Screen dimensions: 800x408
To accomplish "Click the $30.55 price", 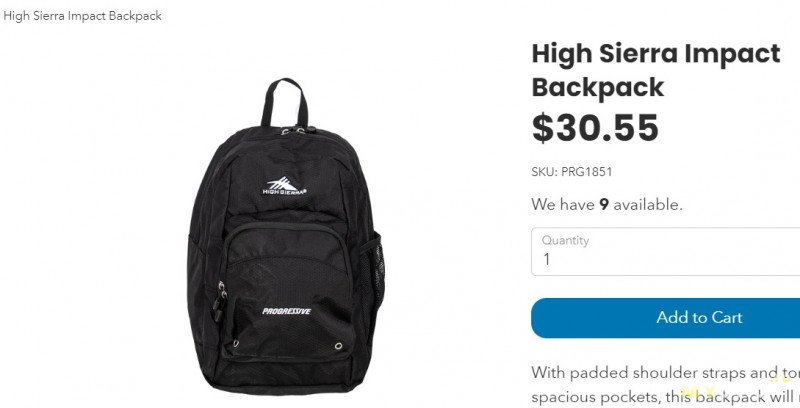I will (595, 128).
